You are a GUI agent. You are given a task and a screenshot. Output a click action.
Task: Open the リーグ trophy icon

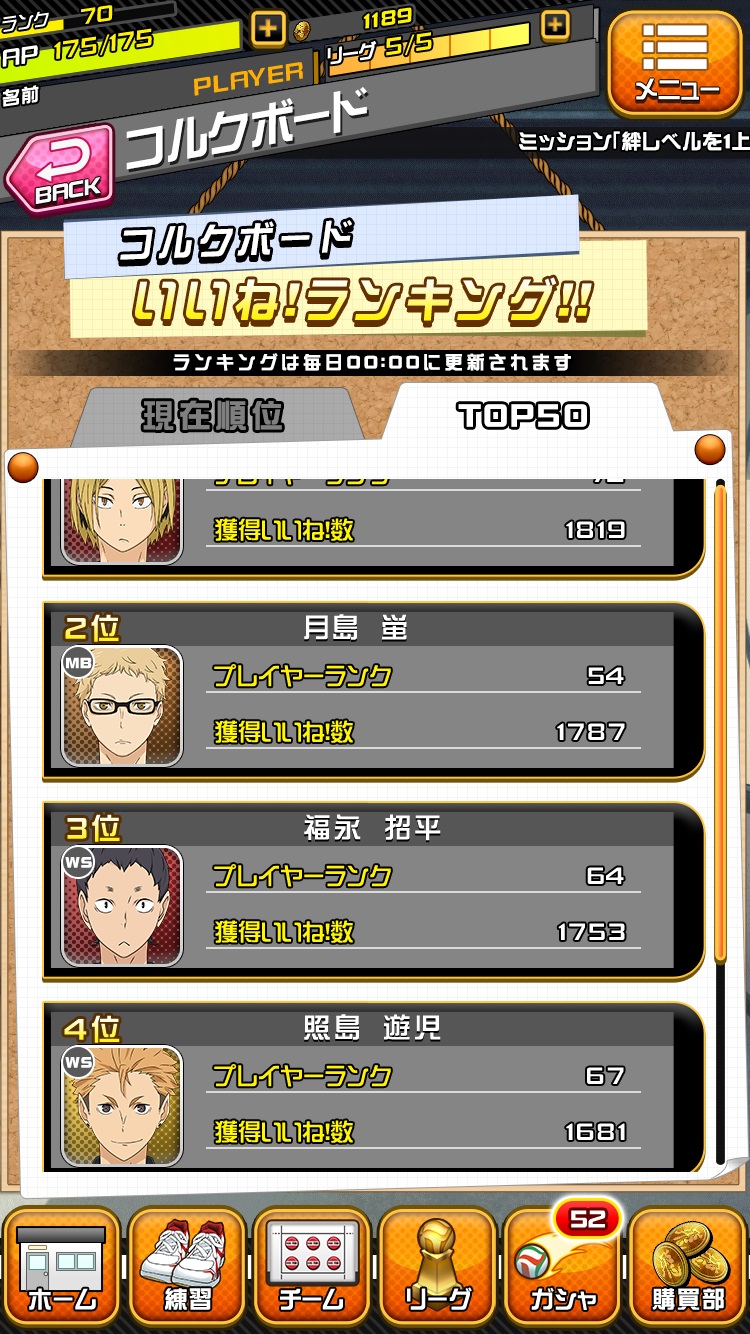pyautogui.click(x=437, y=1267)
